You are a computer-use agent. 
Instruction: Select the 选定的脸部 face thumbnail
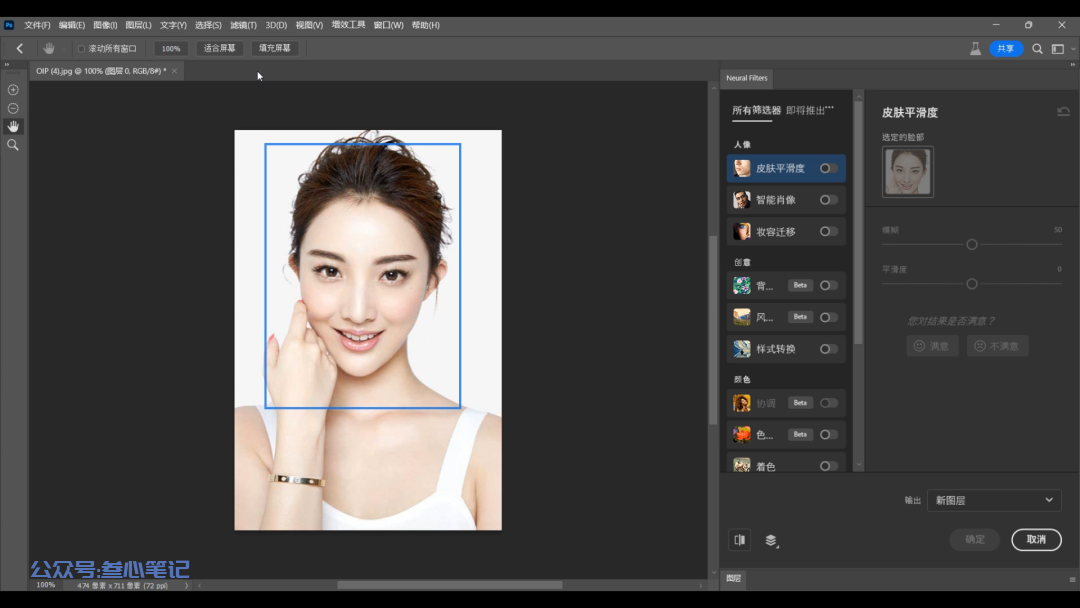(908, 172)
